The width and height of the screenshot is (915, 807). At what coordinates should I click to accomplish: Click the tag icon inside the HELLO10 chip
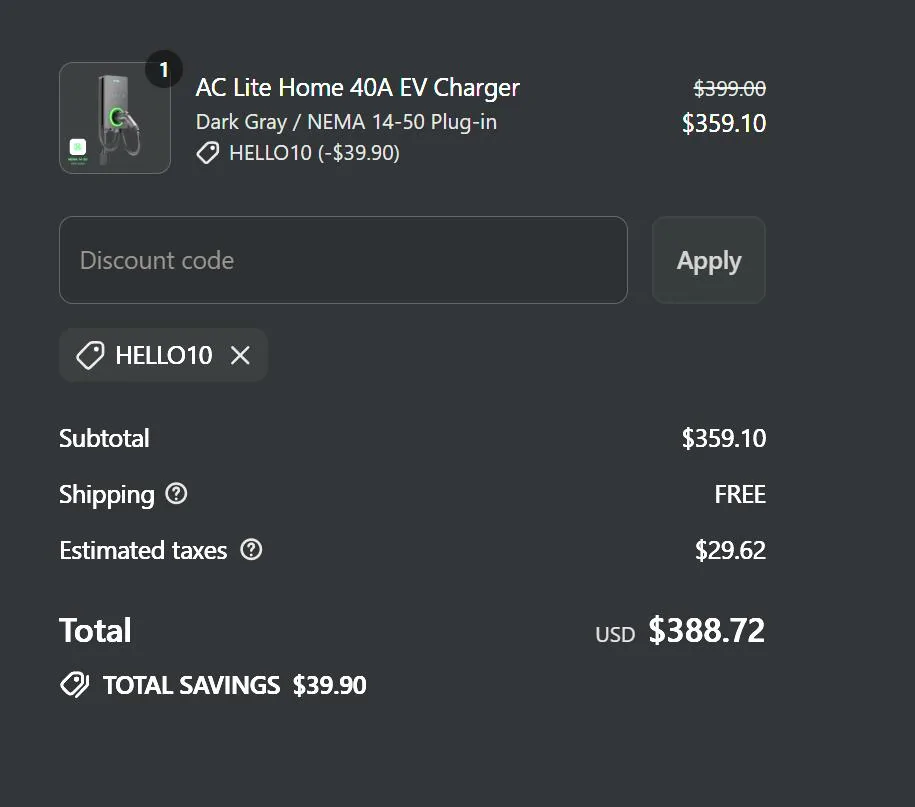(90, 355)
